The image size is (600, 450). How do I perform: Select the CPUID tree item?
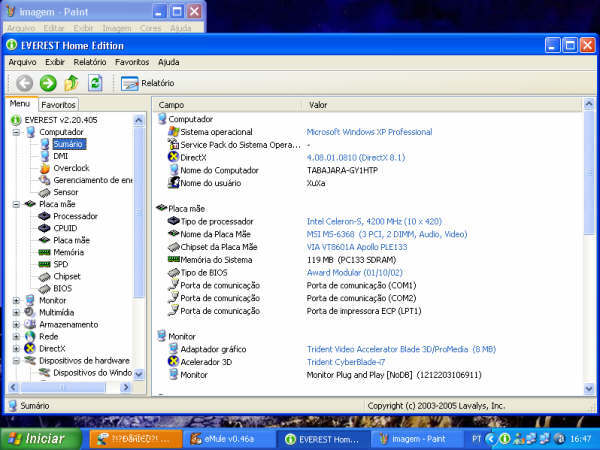point(65,228)
